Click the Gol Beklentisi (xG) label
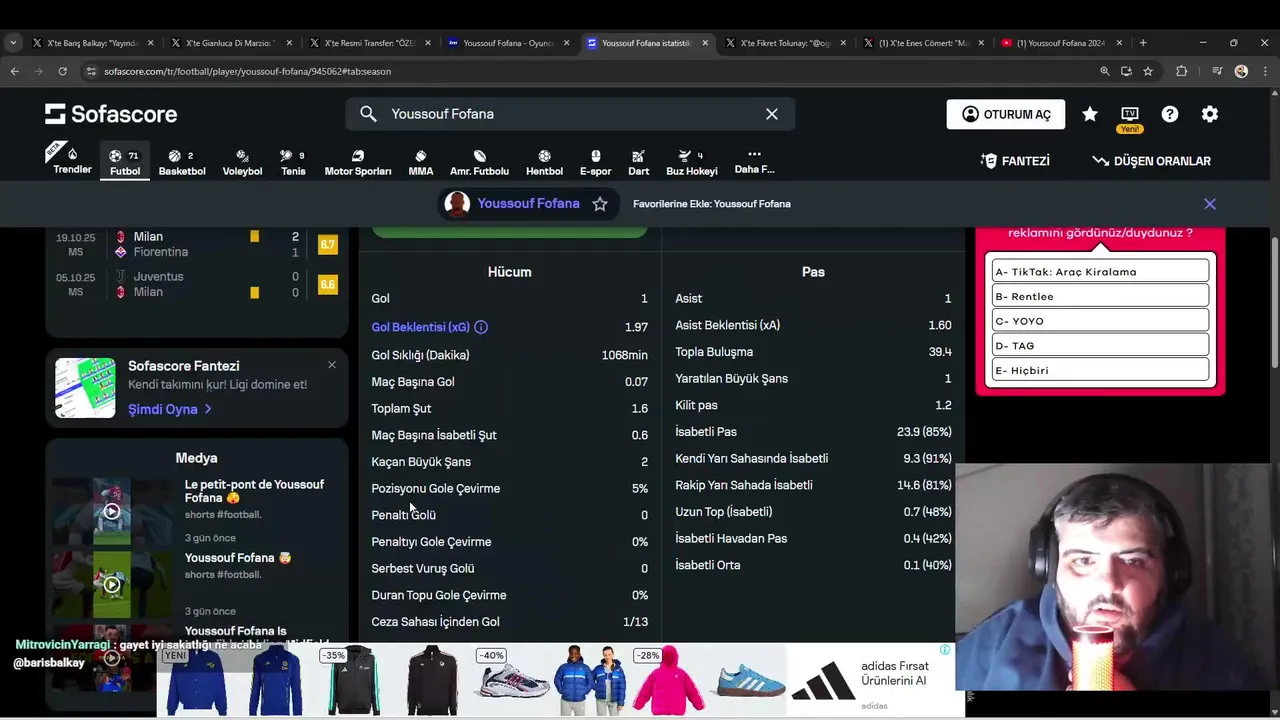 coord(420,327)
